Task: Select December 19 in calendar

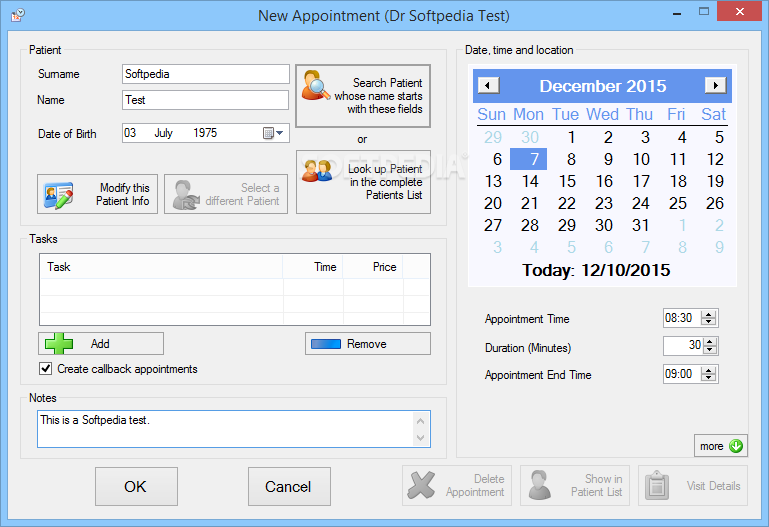Action: (715, 181)
